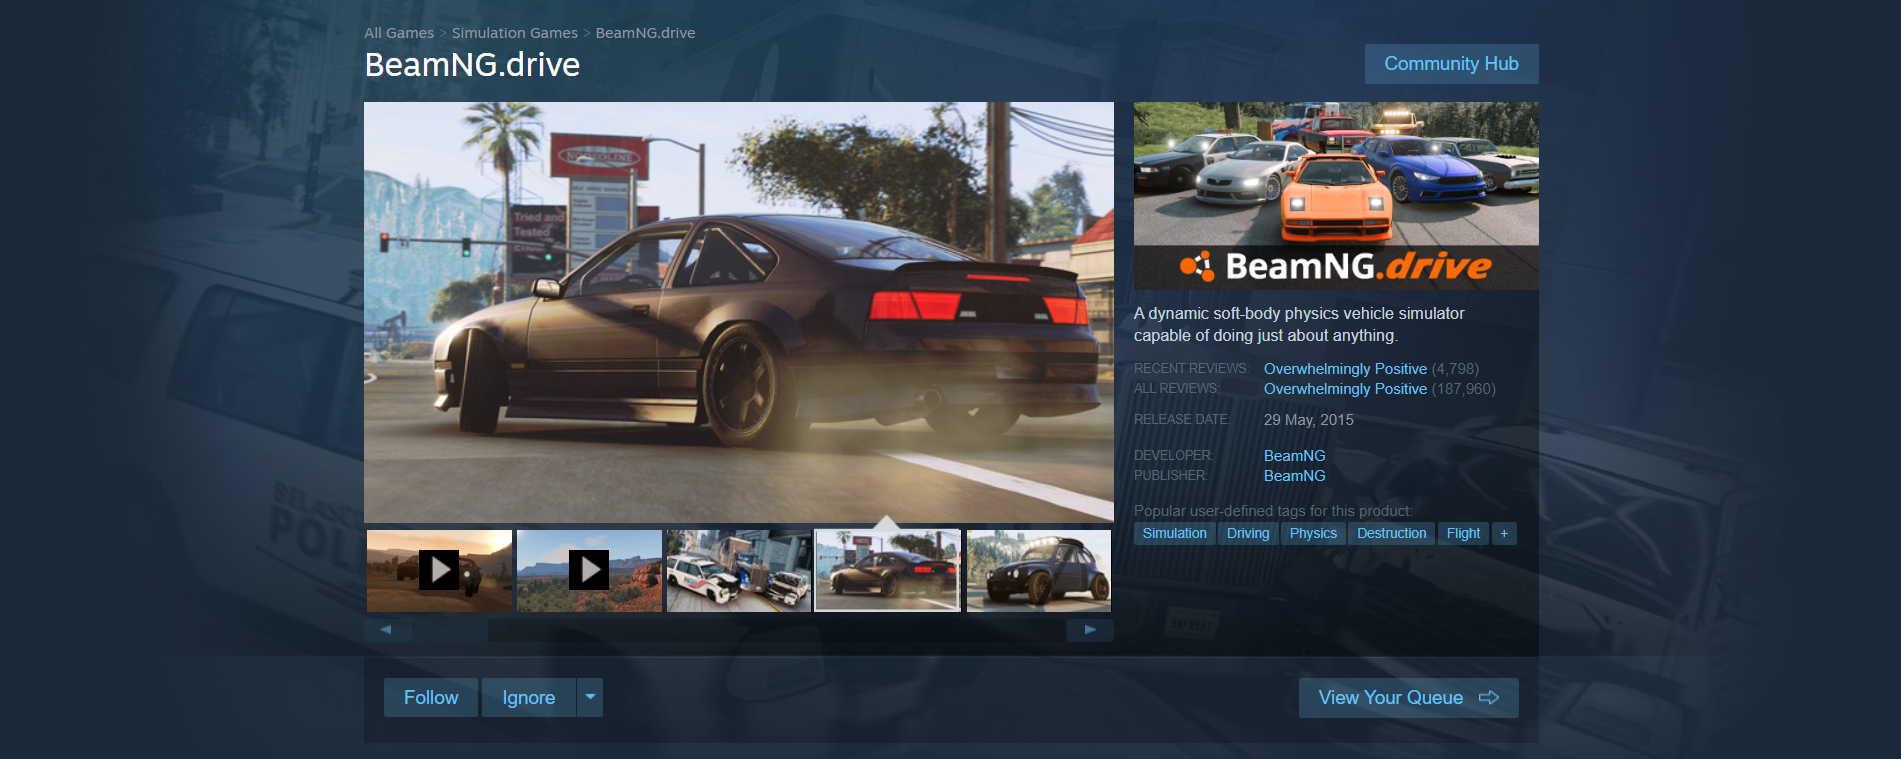Open all reviews Overwhelmingly Positive link

point(1345,389)
